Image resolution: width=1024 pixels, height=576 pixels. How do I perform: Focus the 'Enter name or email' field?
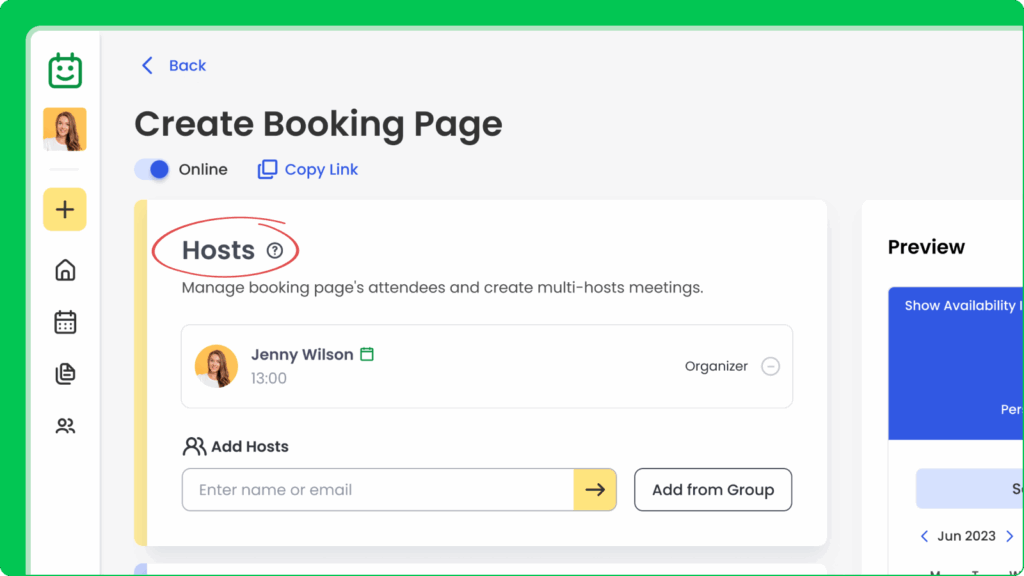[x=377, y=490]
